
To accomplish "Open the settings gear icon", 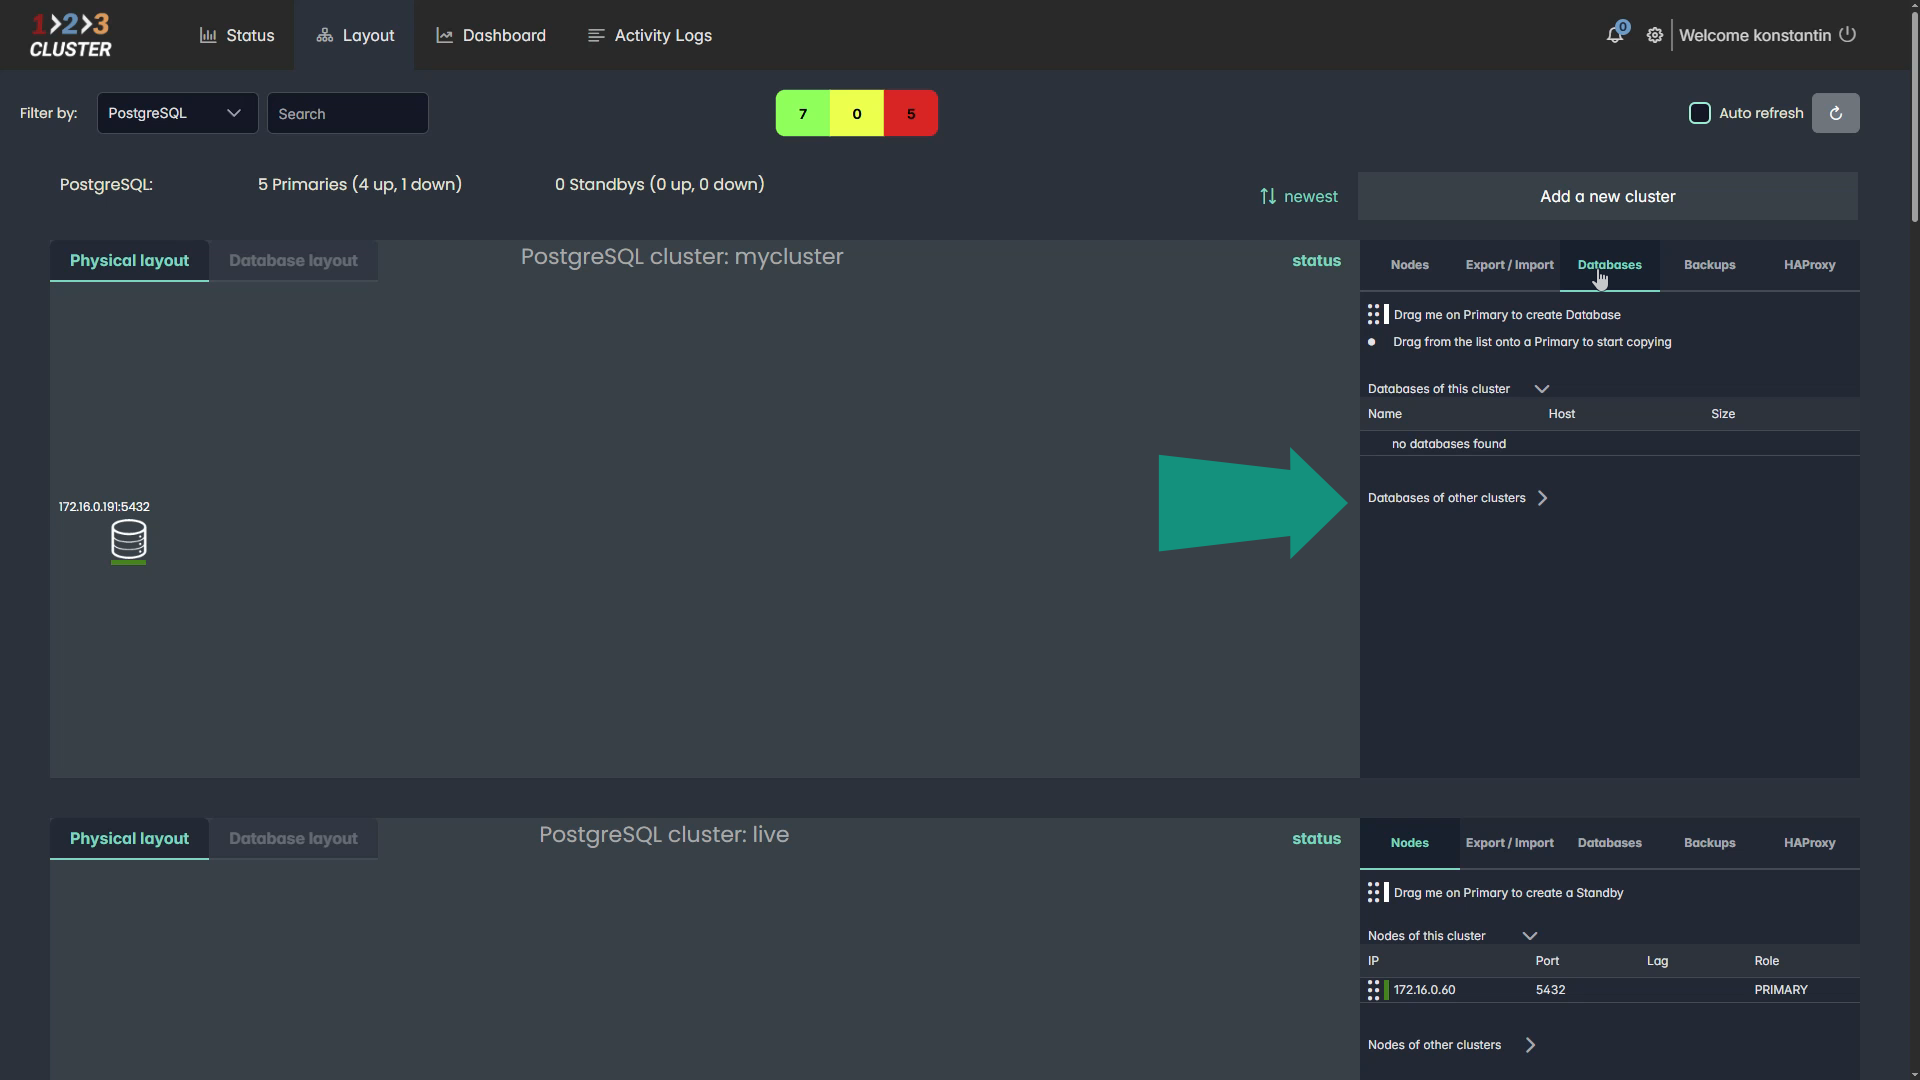I will (x=1655, y=35).
